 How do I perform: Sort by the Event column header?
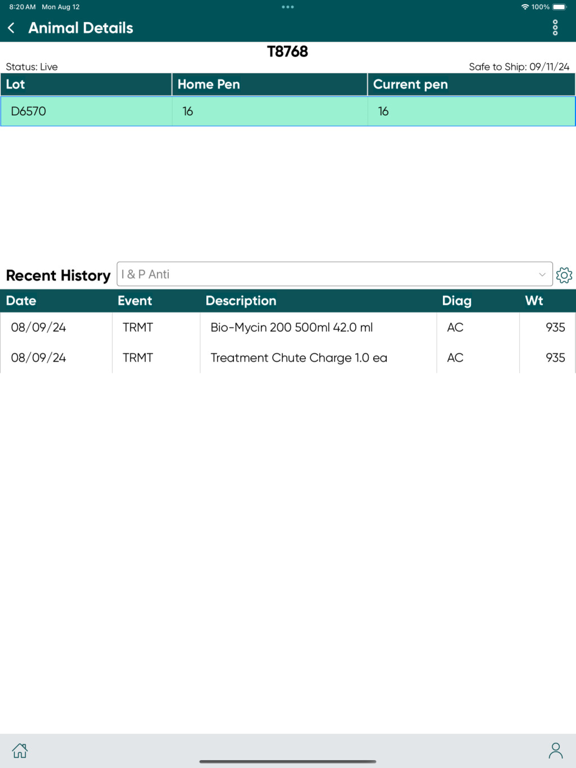click(135, 301)
